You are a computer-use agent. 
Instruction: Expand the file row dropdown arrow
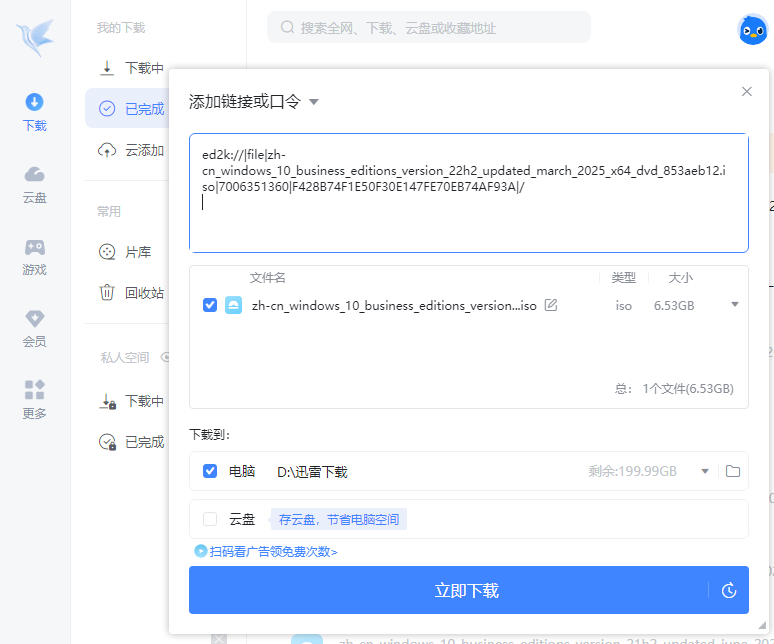pos(735,304)
